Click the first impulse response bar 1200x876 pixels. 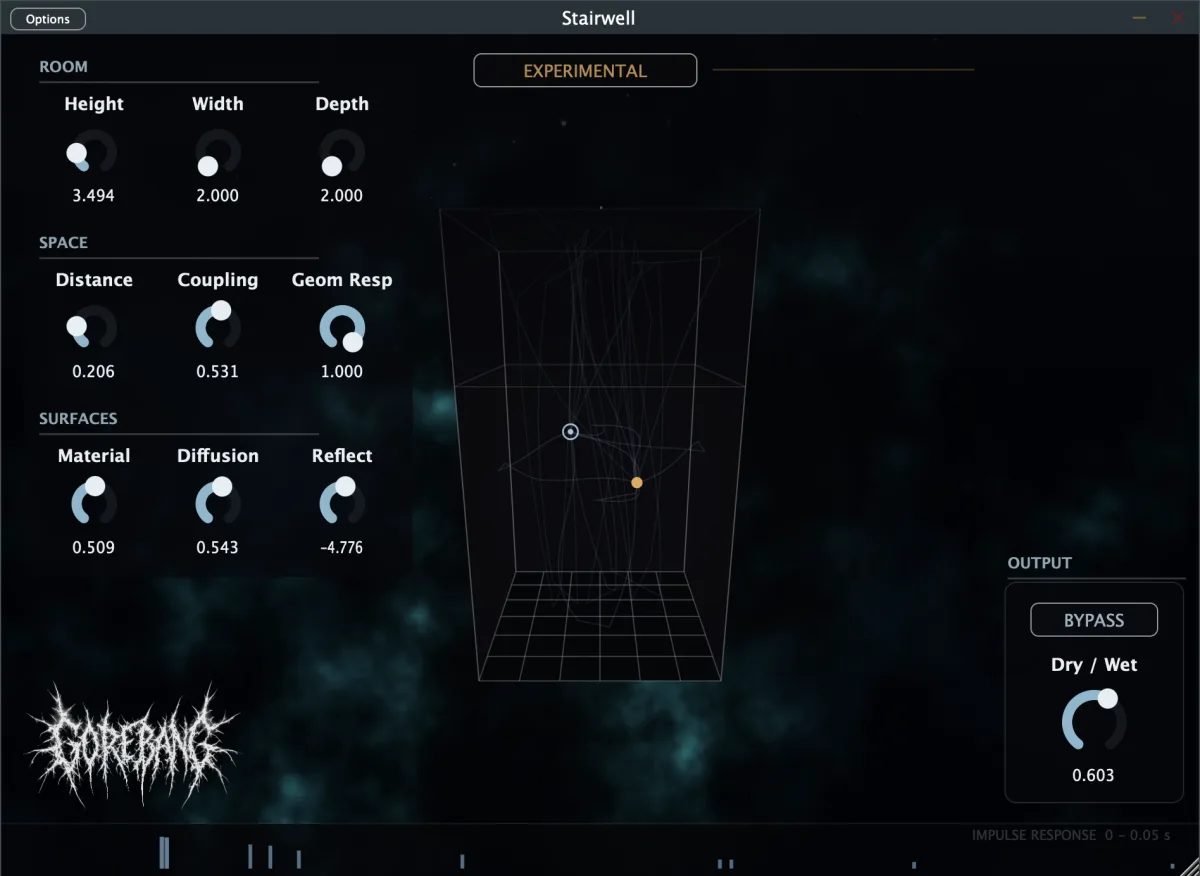point(164,852)
